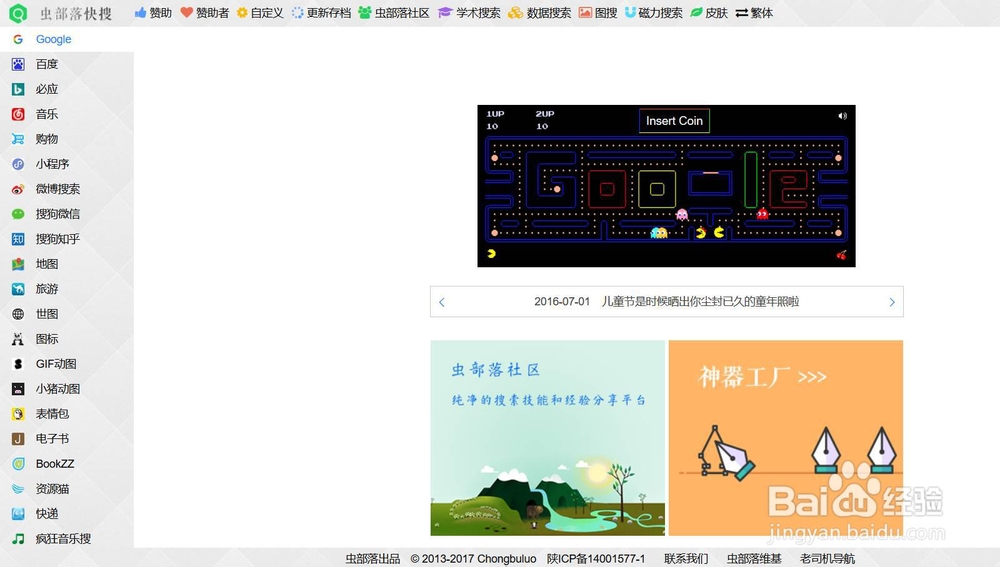Click the 音乐 red icon
Image resolution: width=1000 pixels, height=567 pixels.
click(18, 114)
